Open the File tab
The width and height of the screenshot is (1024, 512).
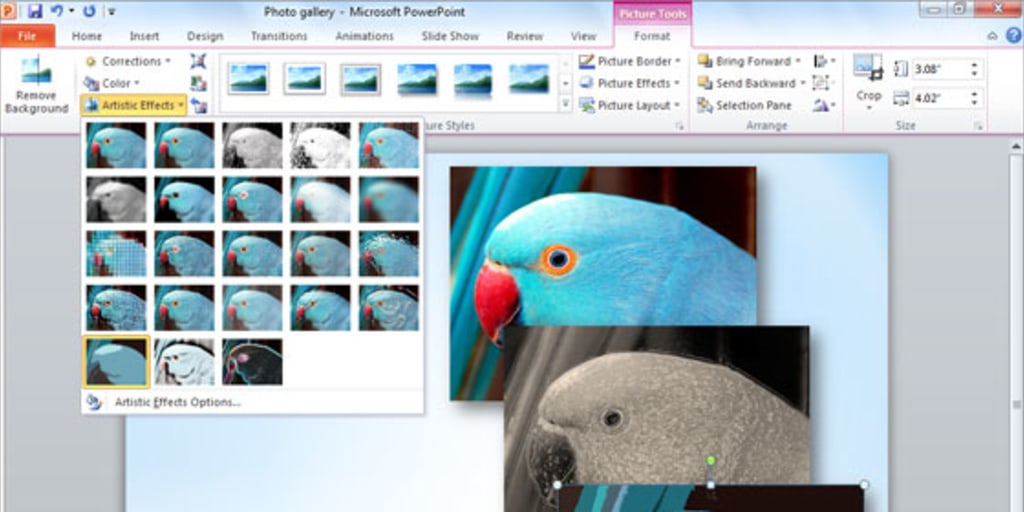click(x=27, y=36)
